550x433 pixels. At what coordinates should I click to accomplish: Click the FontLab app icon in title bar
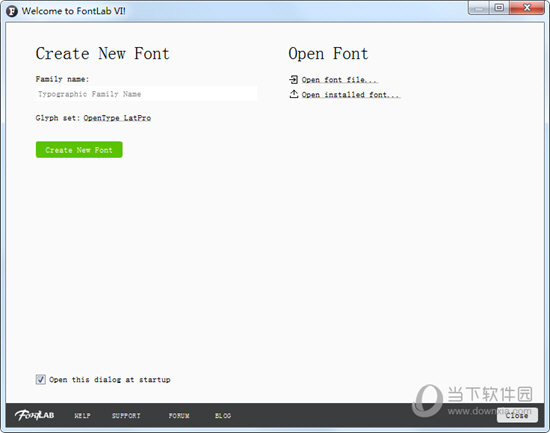coord(12,11)
